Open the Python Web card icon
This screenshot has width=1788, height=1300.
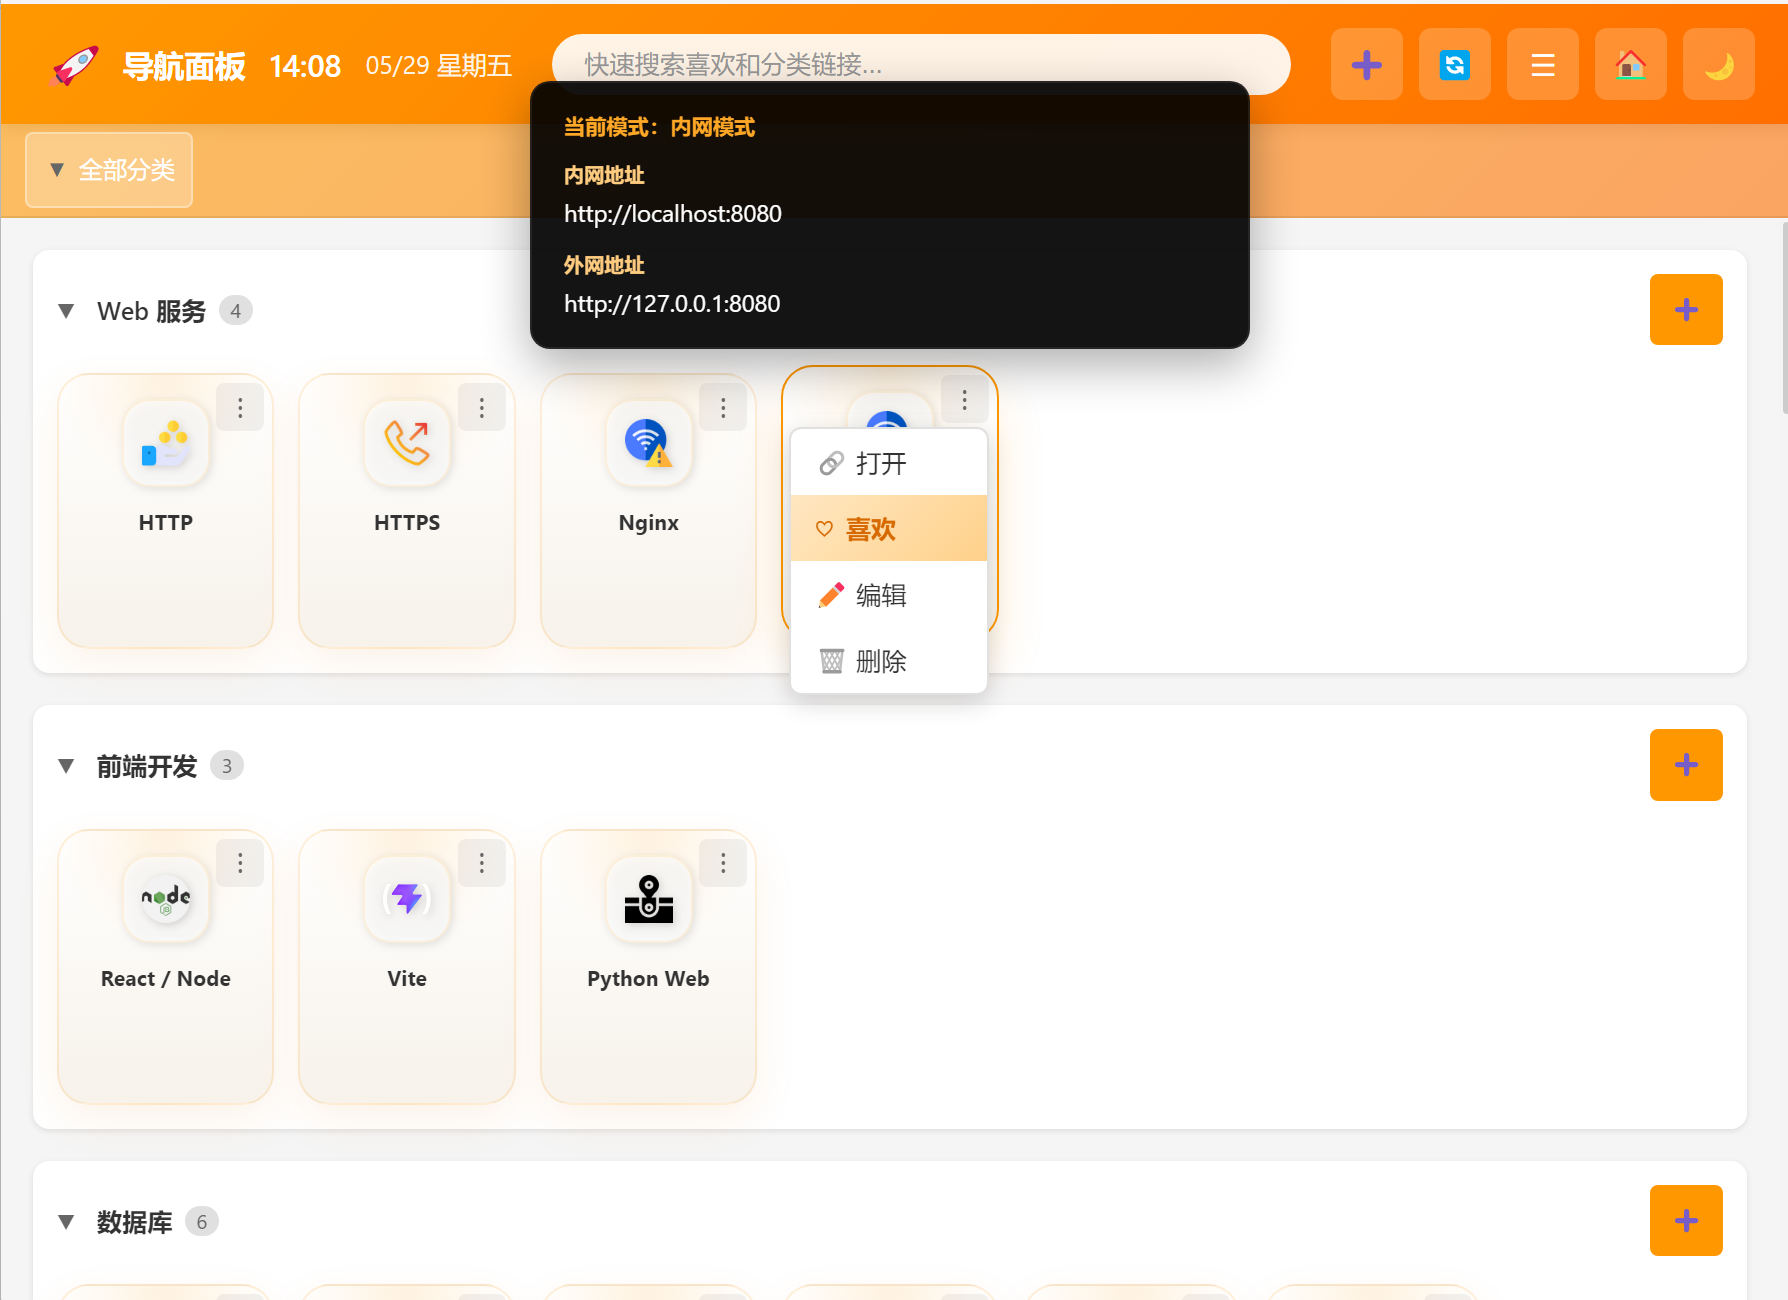[649, 898]
